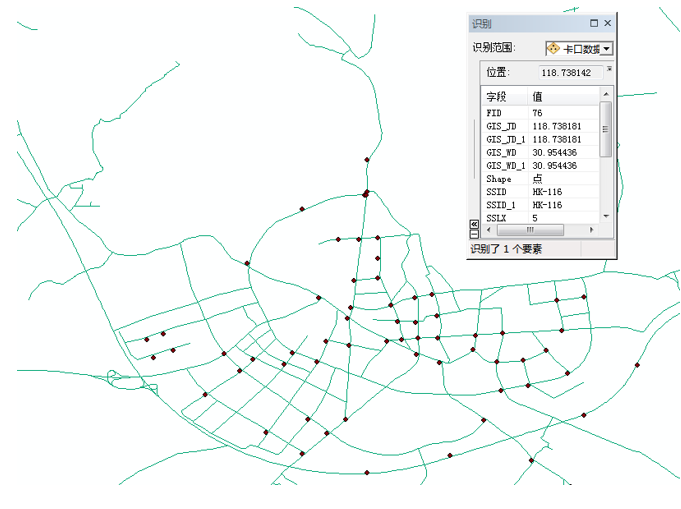Maximize the 识别 window
Image resolution: width=681 pixels, height=509 pixels.
point(594,23)
